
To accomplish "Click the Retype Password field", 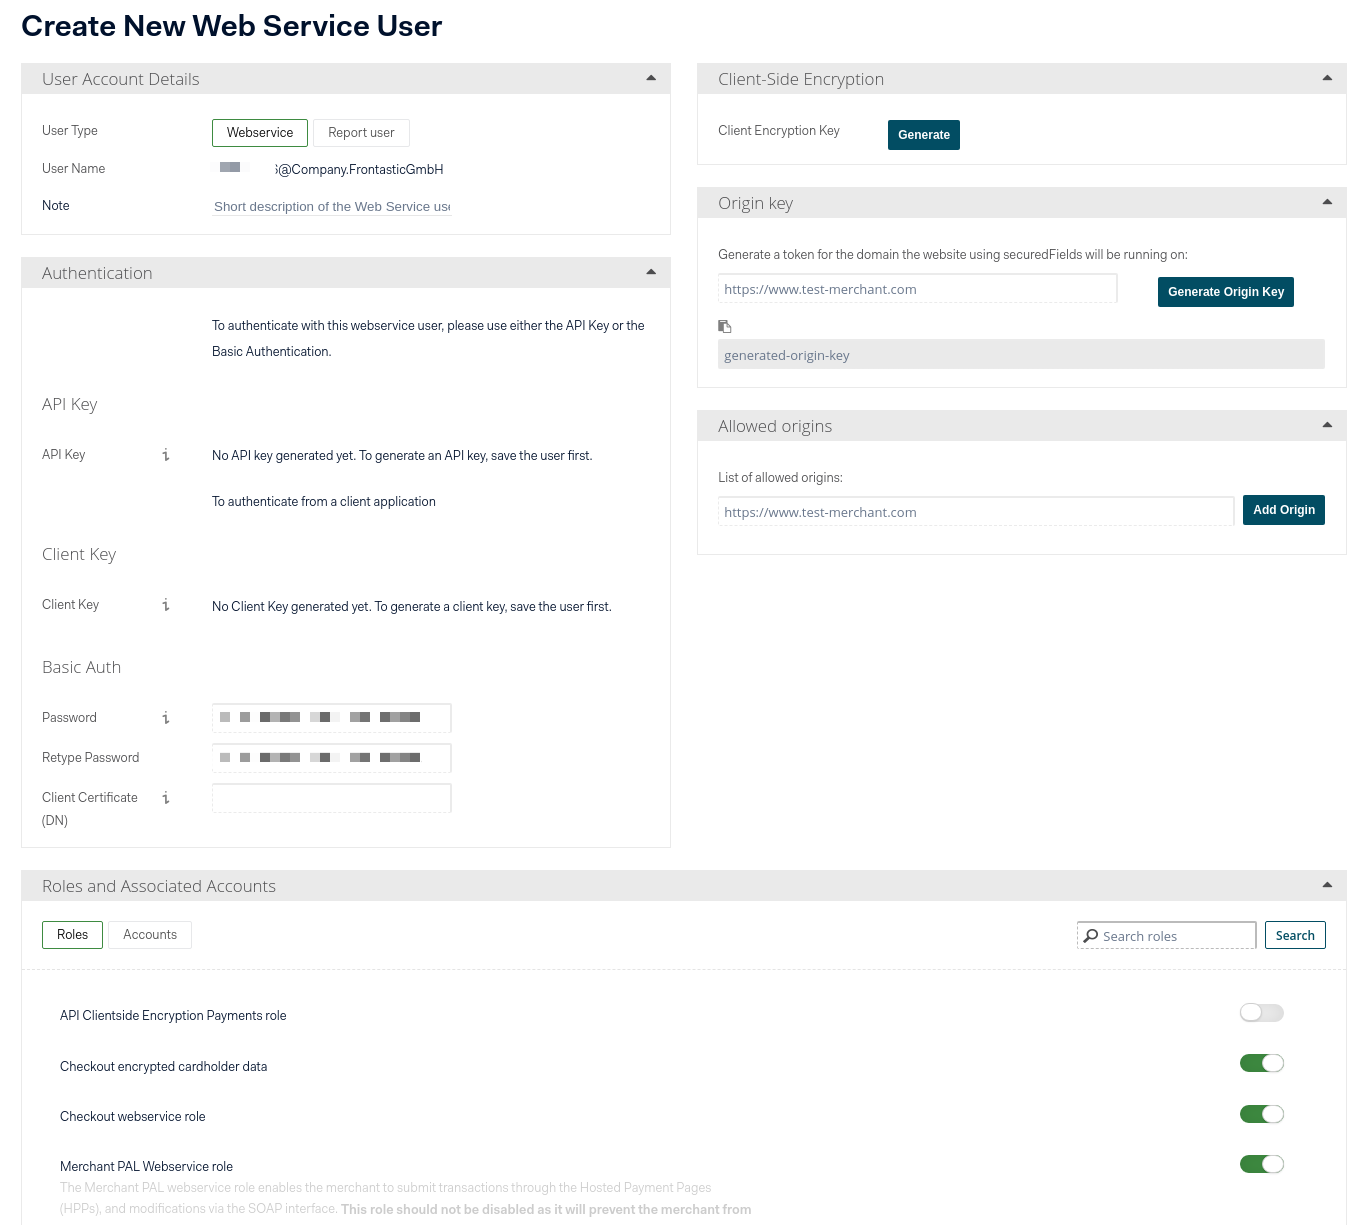I will (x=332, y=758).
